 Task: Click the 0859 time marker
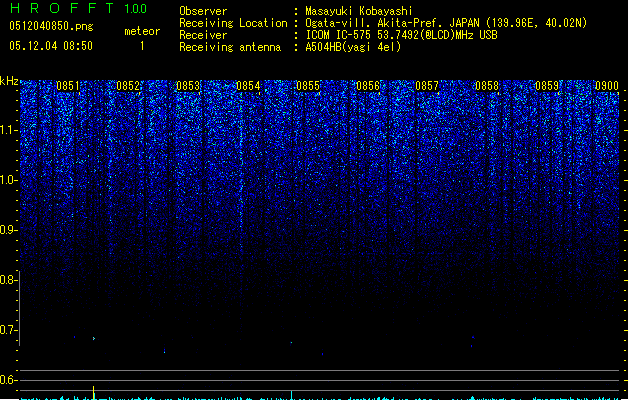(547, 86)
